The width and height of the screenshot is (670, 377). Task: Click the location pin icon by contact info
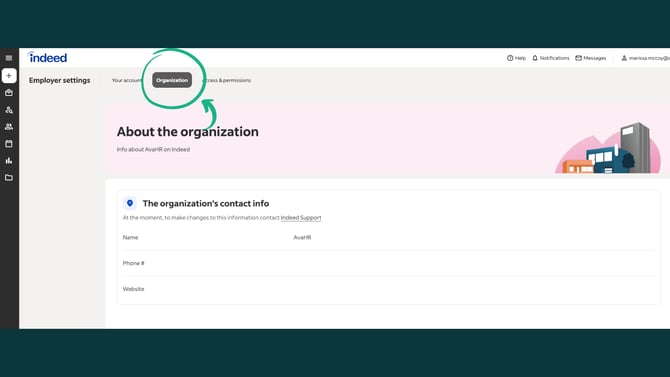tap(130, 203)
